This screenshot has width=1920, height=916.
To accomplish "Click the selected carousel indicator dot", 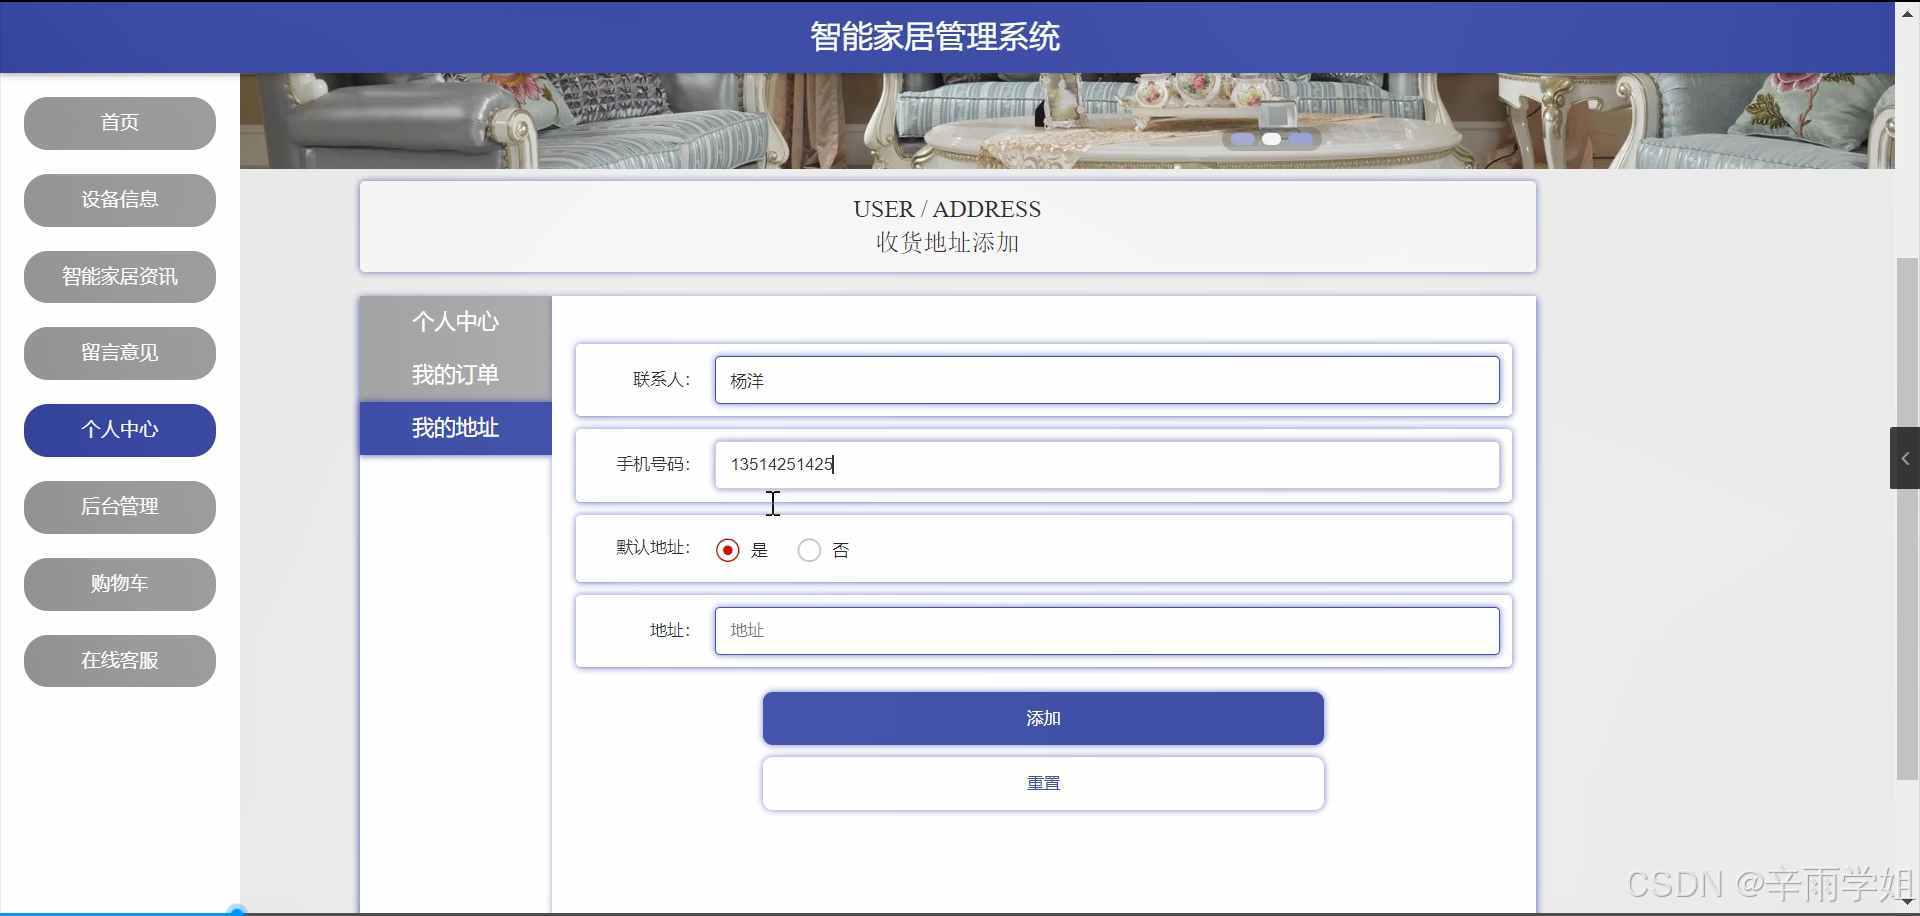I will click(1271, 140).
